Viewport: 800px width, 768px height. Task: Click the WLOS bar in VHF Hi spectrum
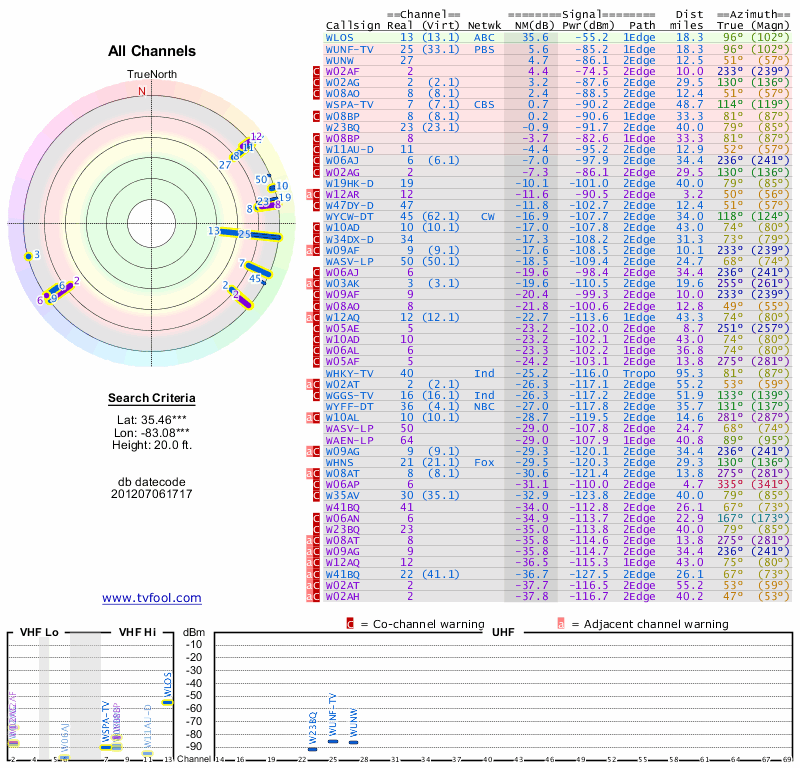167,702
